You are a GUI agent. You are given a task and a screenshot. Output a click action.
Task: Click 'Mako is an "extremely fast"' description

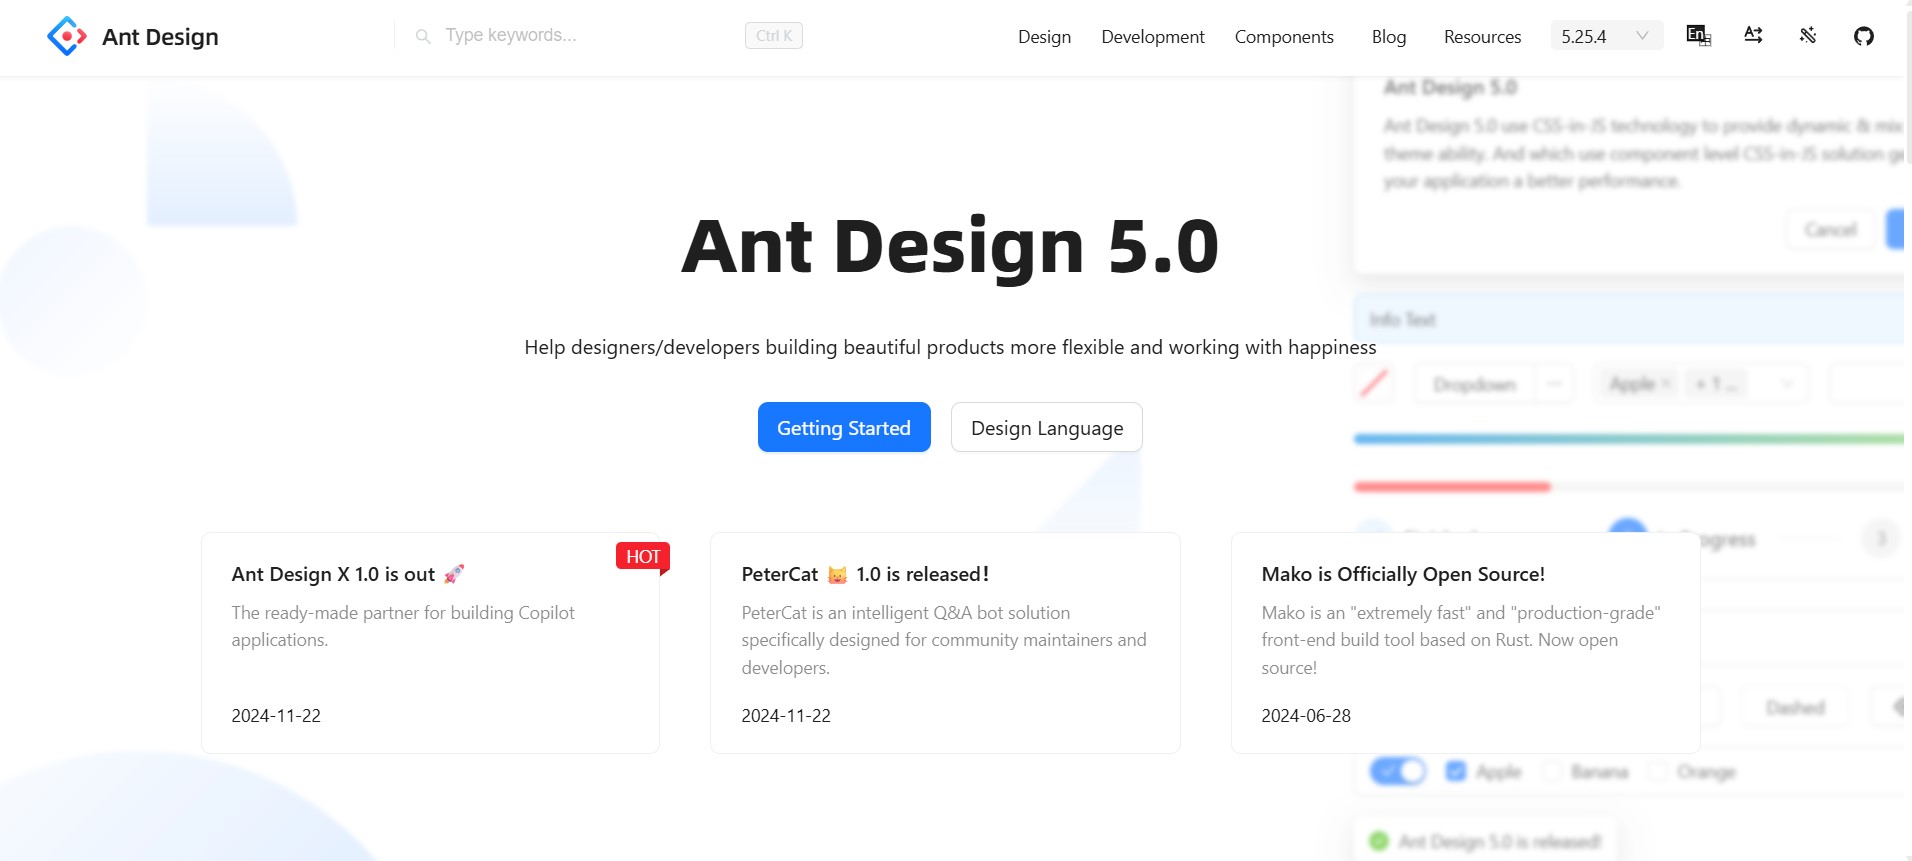coord(1461,640)
